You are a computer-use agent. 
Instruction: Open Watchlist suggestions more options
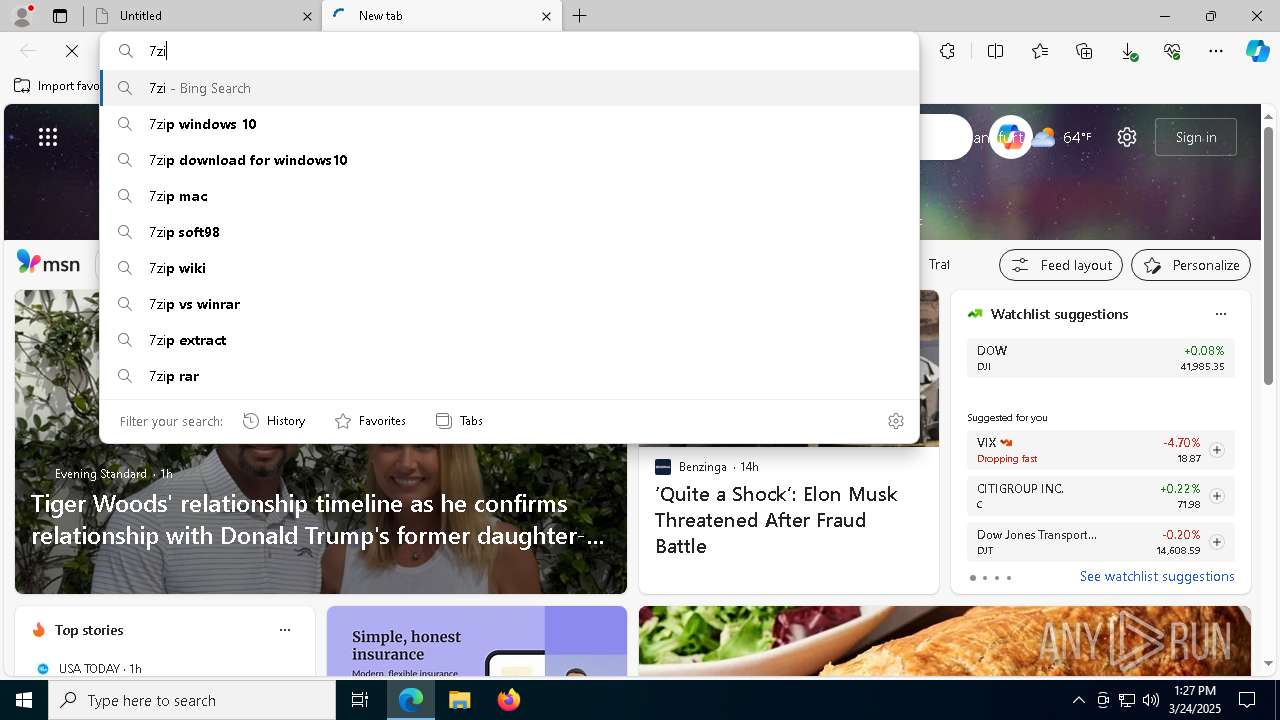point(1221,314)
